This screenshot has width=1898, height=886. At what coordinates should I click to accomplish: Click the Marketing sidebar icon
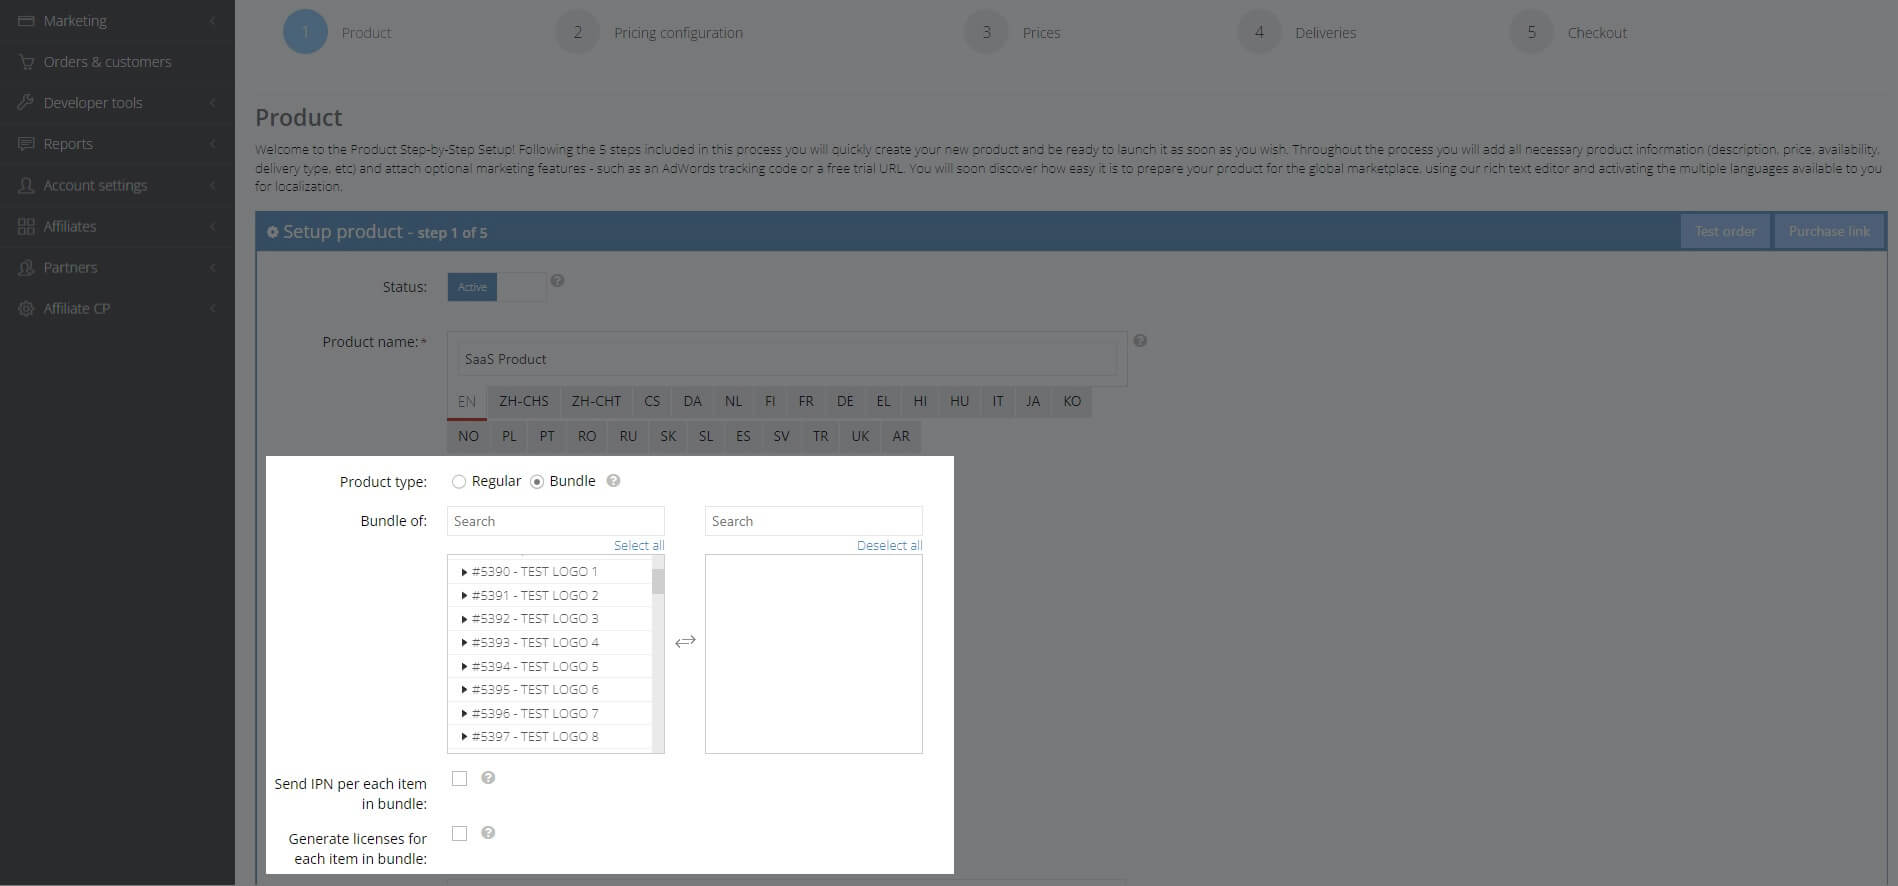point(26,21)
